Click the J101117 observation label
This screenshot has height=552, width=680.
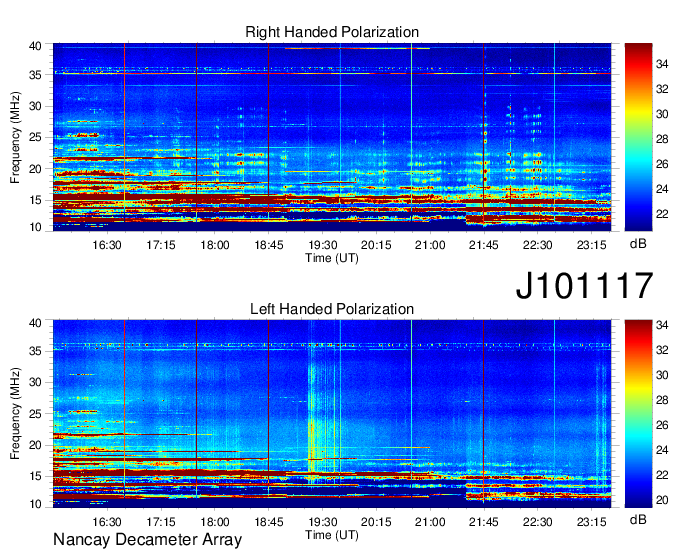(584, 285)
